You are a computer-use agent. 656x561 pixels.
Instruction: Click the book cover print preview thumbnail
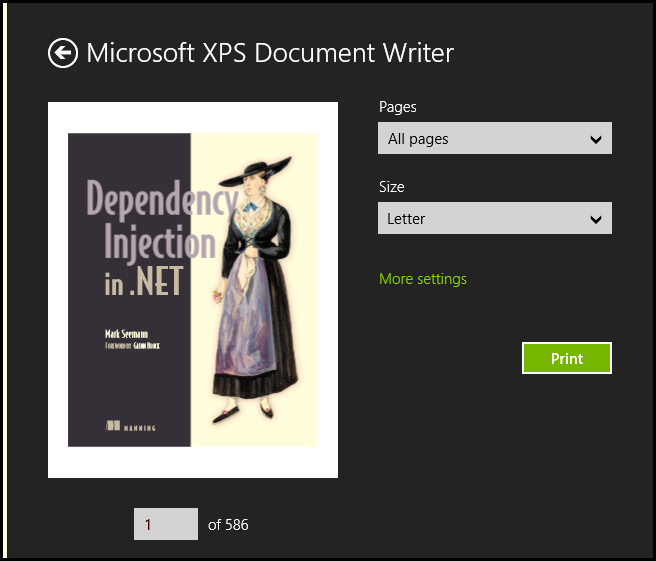coord(193,290)
